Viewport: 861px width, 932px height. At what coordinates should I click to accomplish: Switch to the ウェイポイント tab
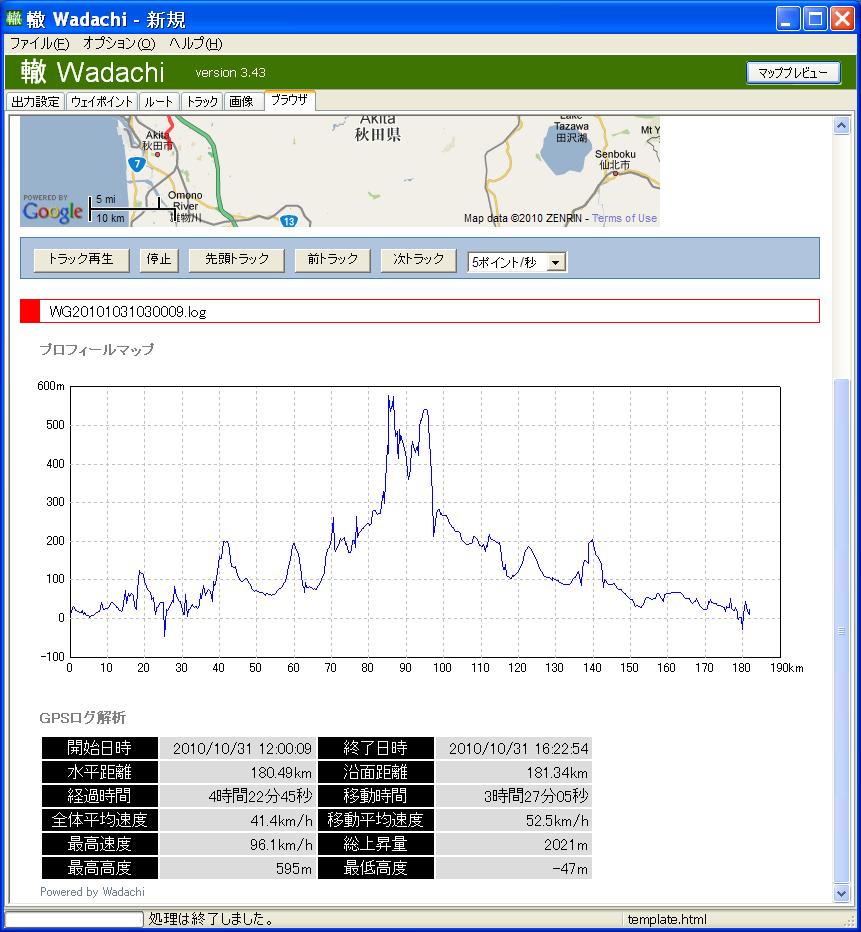[102, 101]
